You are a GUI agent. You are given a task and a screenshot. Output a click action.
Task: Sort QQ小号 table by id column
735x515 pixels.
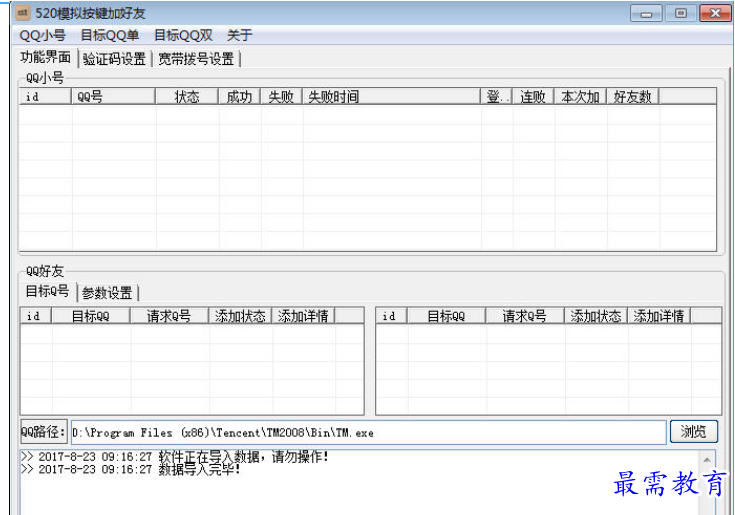(45, 97)
